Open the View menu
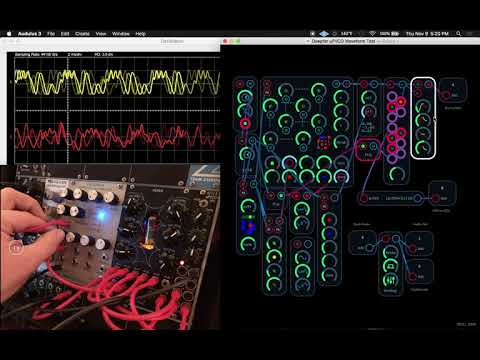Screen dimensions: 480x360 pos(101,34)
